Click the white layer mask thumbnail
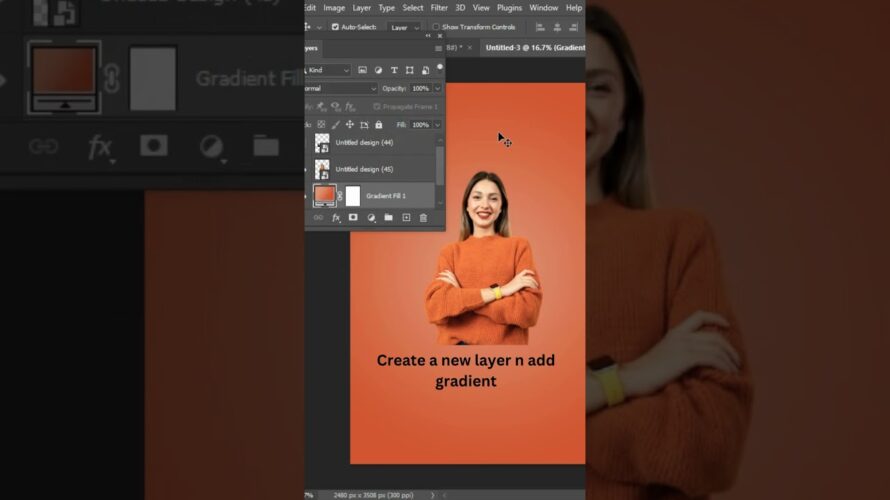Image resolution: width=890 pixels, height=500 pixels. [353, 196]
